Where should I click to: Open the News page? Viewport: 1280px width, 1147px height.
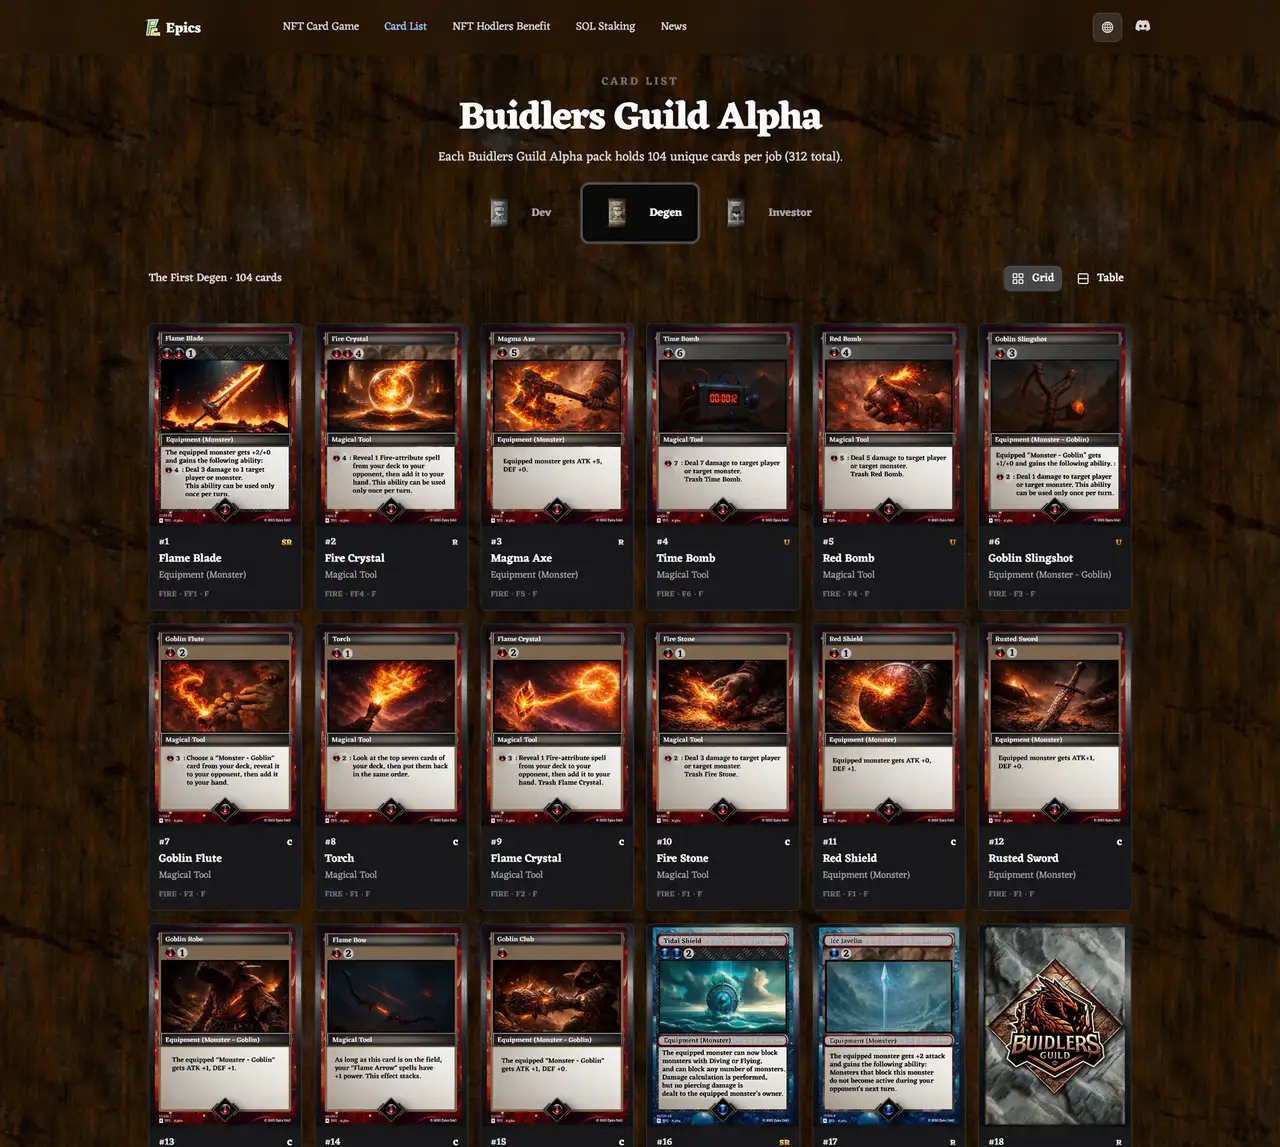click(x=673, y=26)
